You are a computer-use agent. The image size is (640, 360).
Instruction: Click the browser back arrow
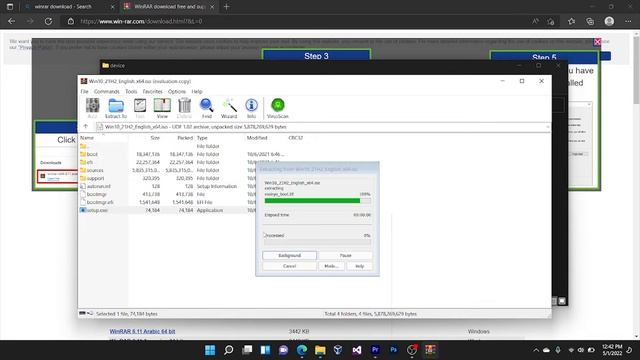click(x=11, y=21)
